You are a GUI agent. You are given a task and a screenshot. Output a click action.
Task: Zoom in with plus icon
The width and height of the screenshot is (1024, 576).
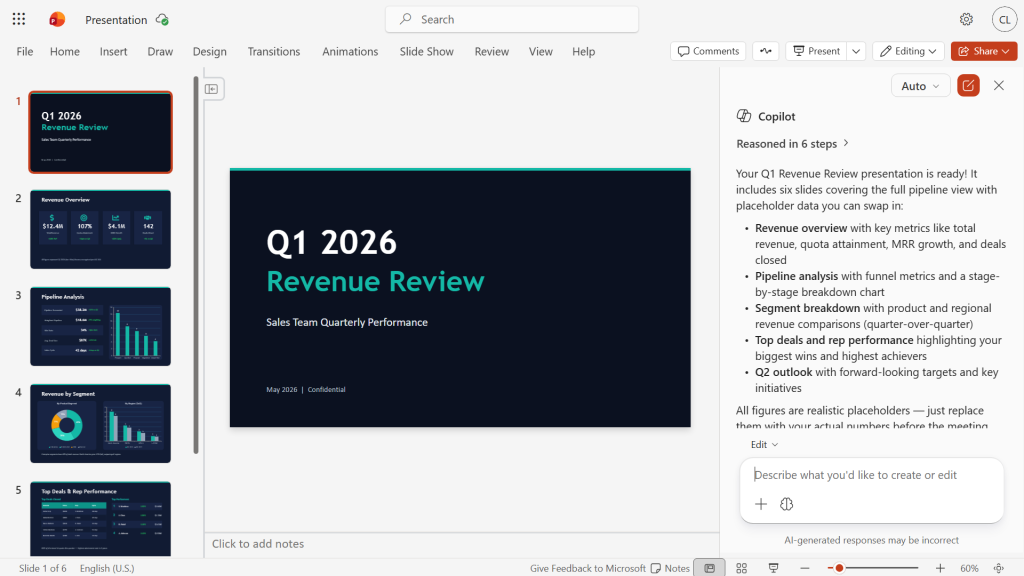(940, 568)
